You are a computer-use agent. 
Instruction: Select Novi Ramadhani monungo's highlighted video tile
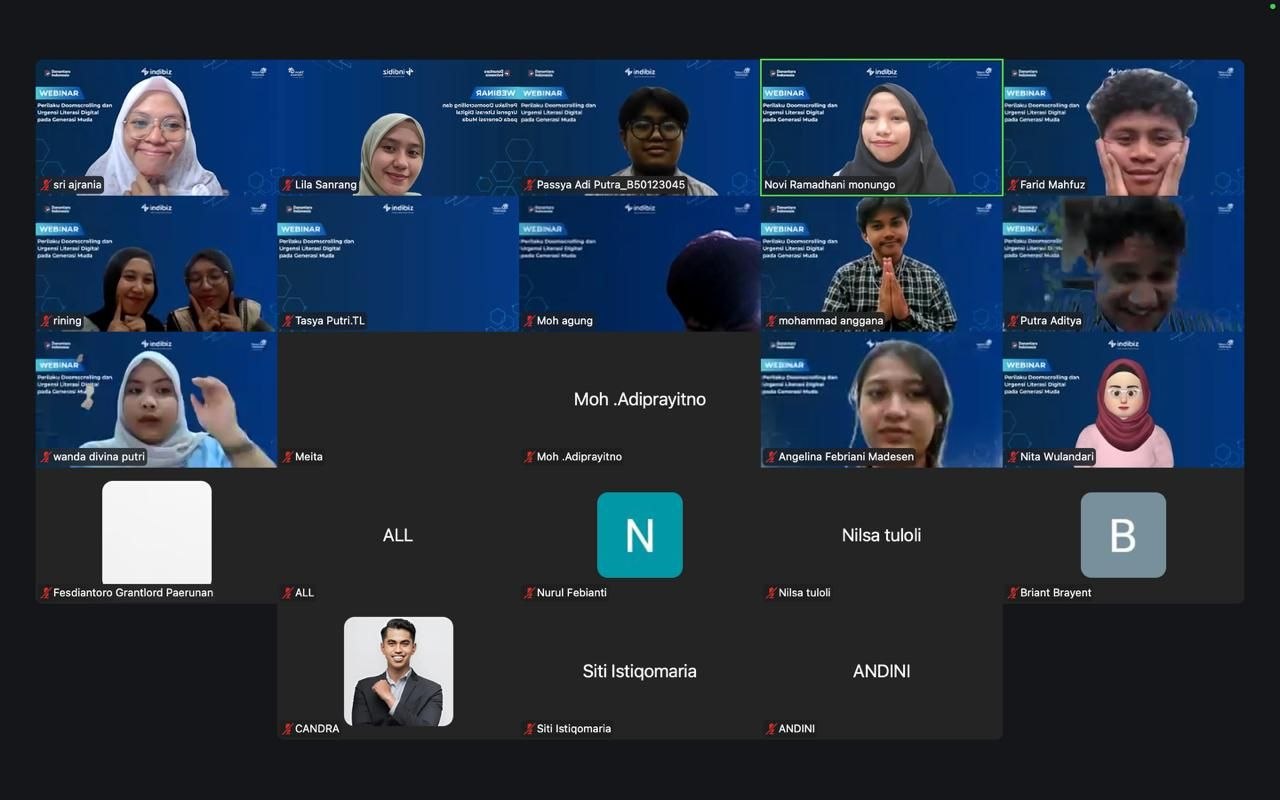click(x=881, y=127)
